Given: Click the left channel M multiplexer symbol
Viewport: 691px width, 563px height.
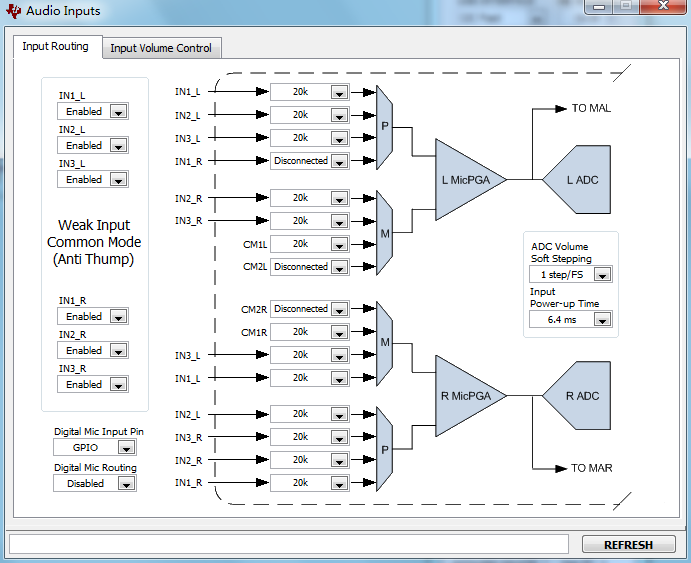Looking at the screenshot, I should point(384,233).
